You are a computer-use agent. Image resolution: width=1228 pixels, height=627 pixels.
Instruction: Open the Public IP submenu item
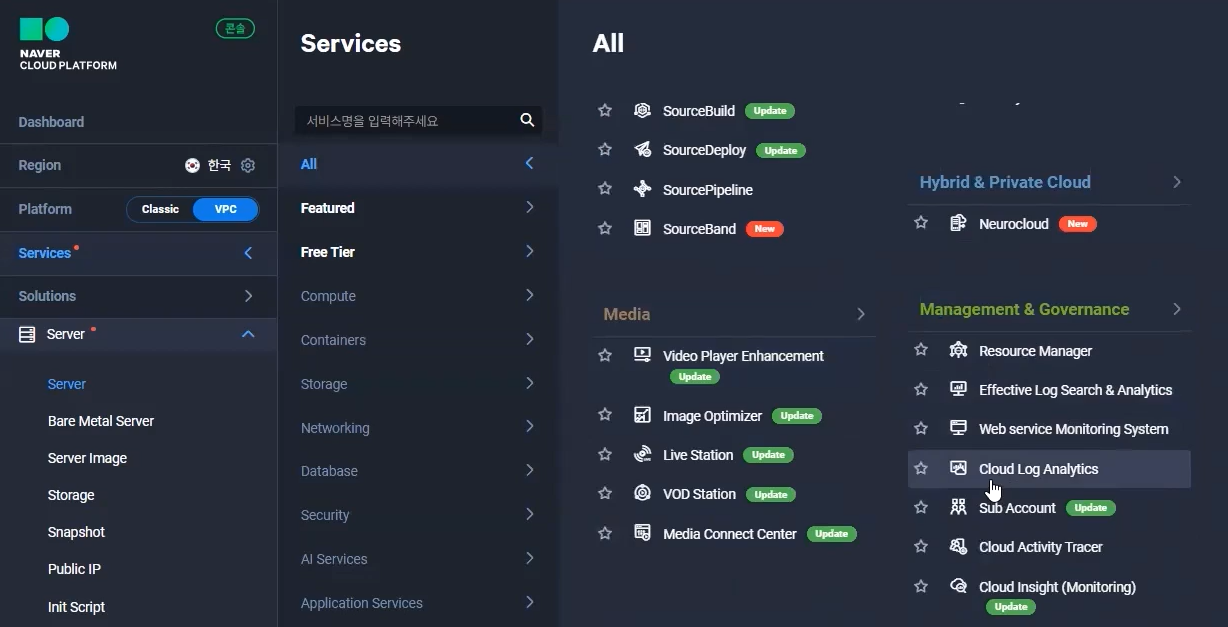74,569
